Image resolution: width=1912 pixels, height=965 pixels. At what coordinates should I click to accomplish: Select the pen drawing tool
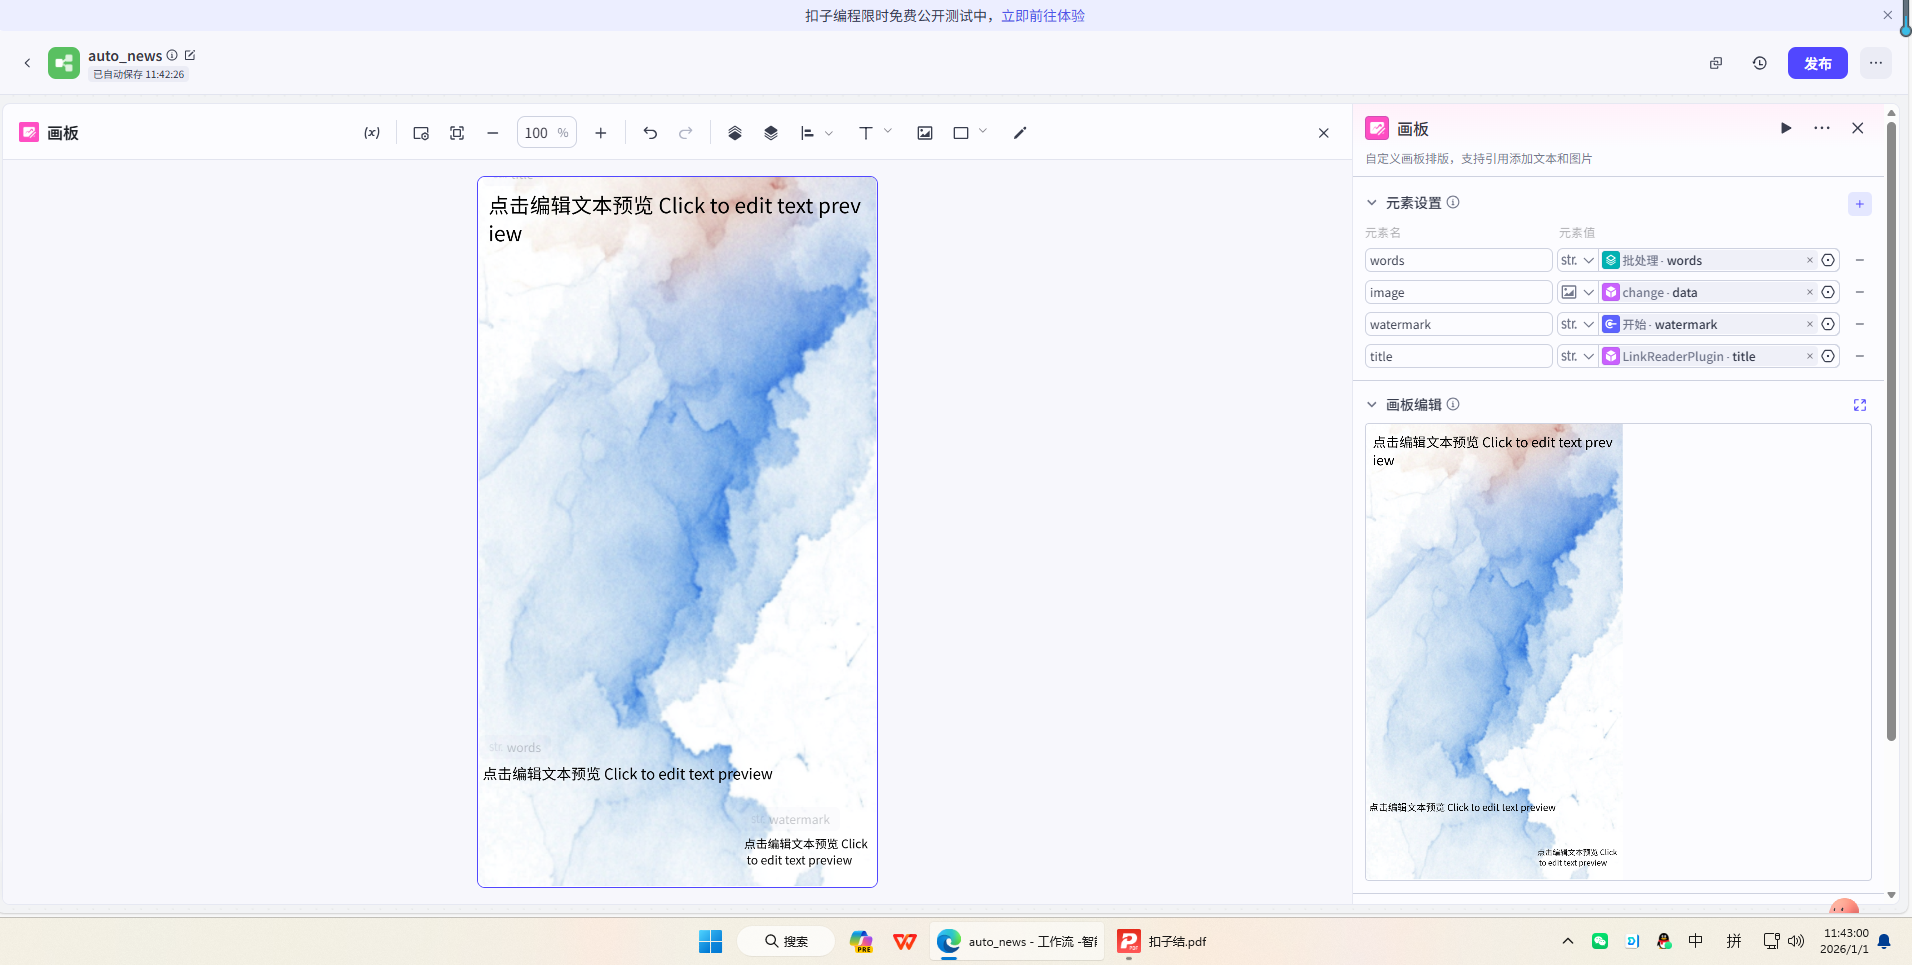coord(1019,132)
